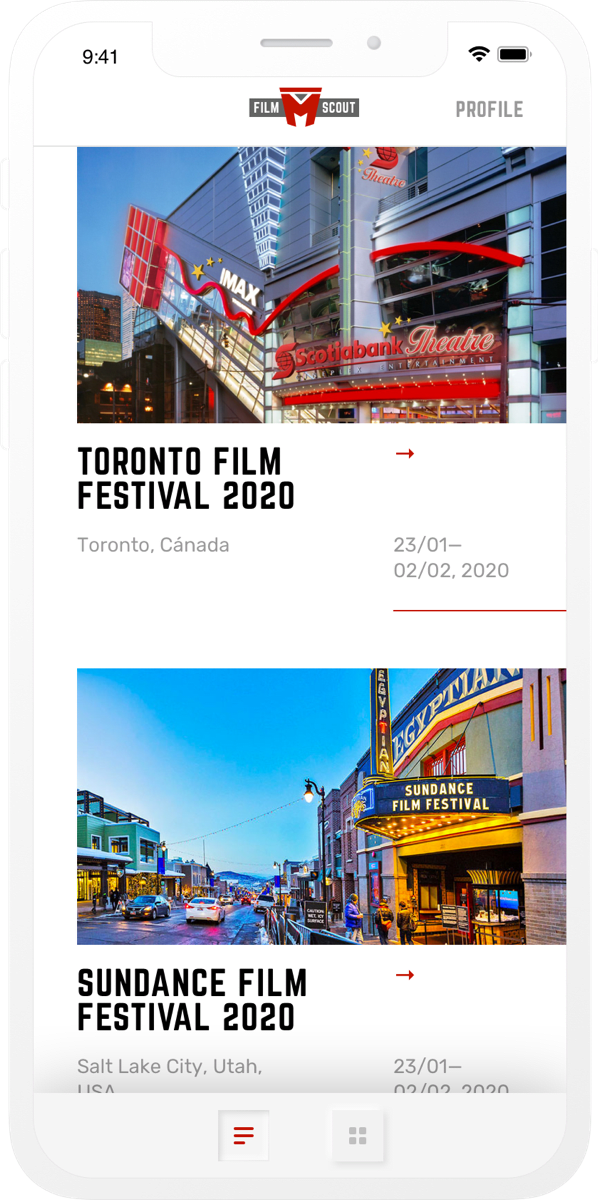The height and width of the screenshot is (1200, 598).
Task: Tap the Sundance Egyptian theatre photo
Action: [321, 806]
